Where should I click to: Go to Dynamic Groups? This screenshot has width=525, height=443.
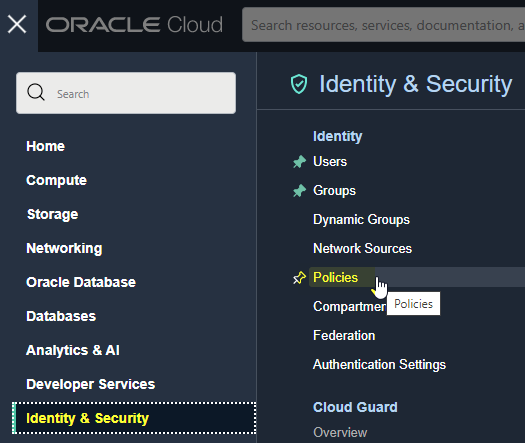361,220
